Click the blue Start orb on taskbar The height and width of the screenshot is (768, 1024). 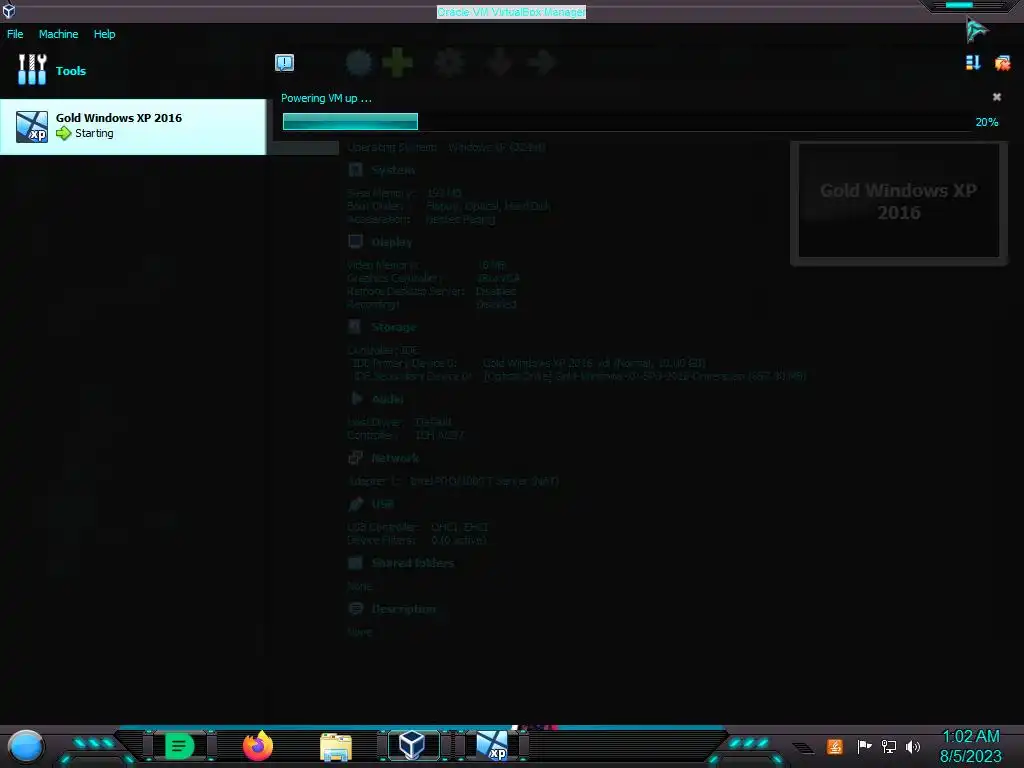(26, 746)
